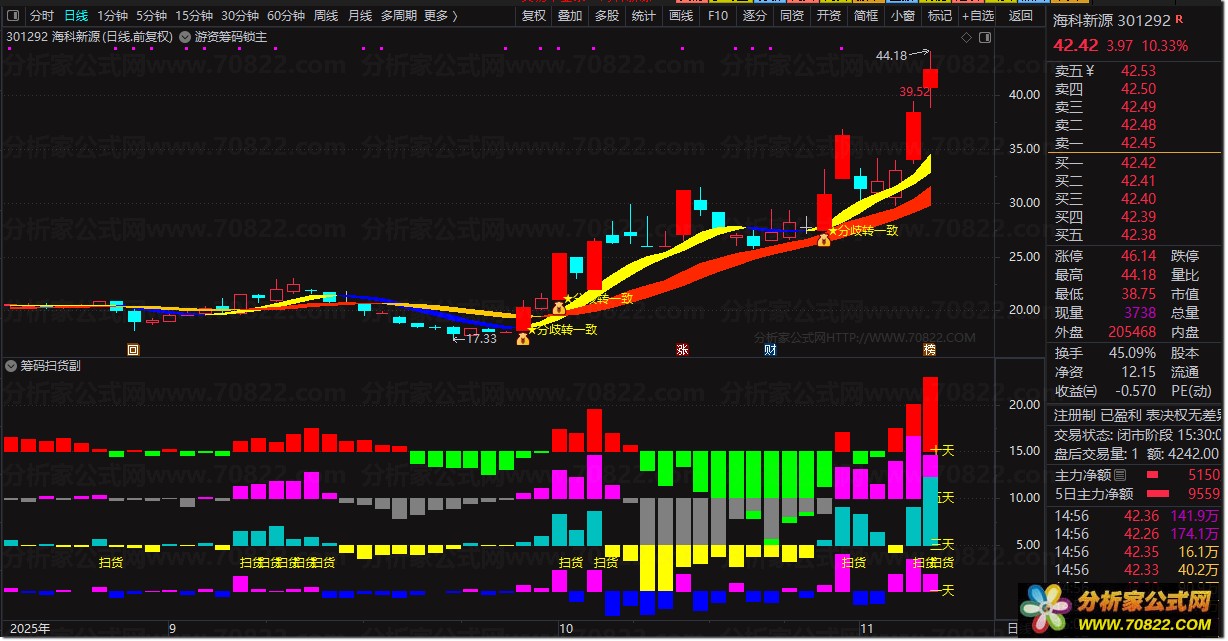Click the 复权 toolbar button
1228x641 pixels.
click(x=534, y=16)
